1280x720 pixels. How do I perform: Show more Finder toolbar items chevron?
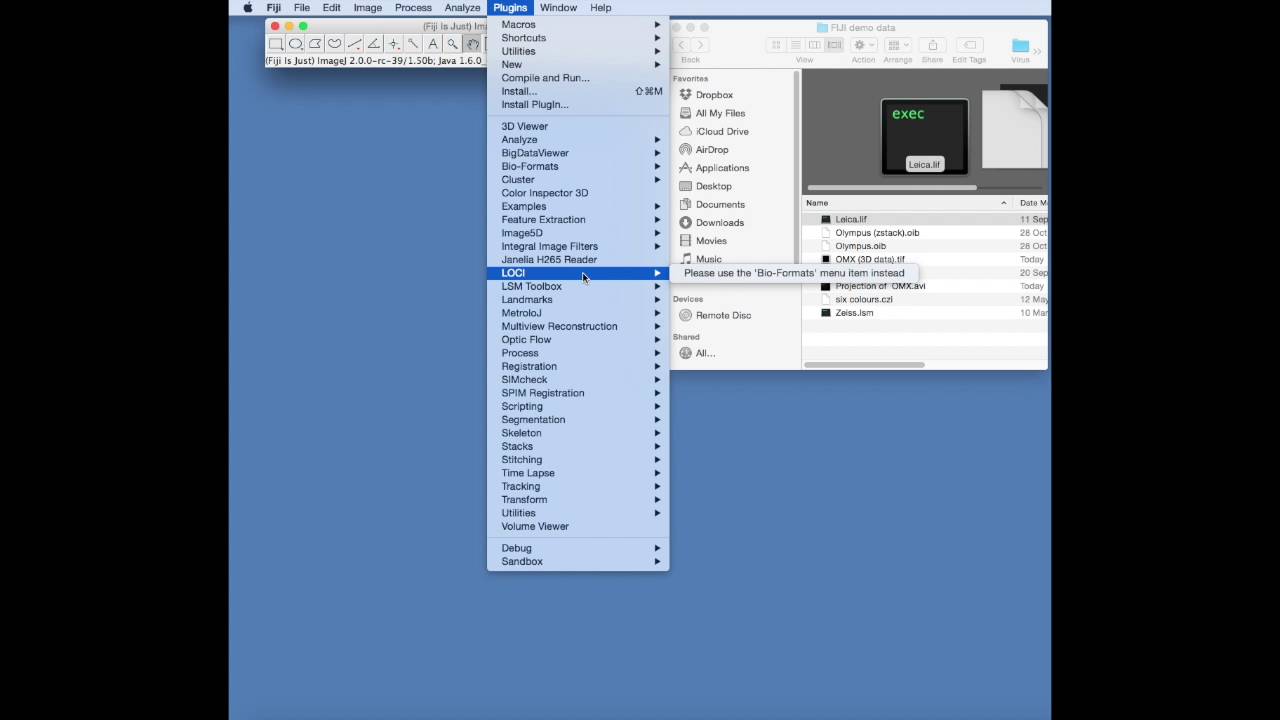pos(1038,51)
